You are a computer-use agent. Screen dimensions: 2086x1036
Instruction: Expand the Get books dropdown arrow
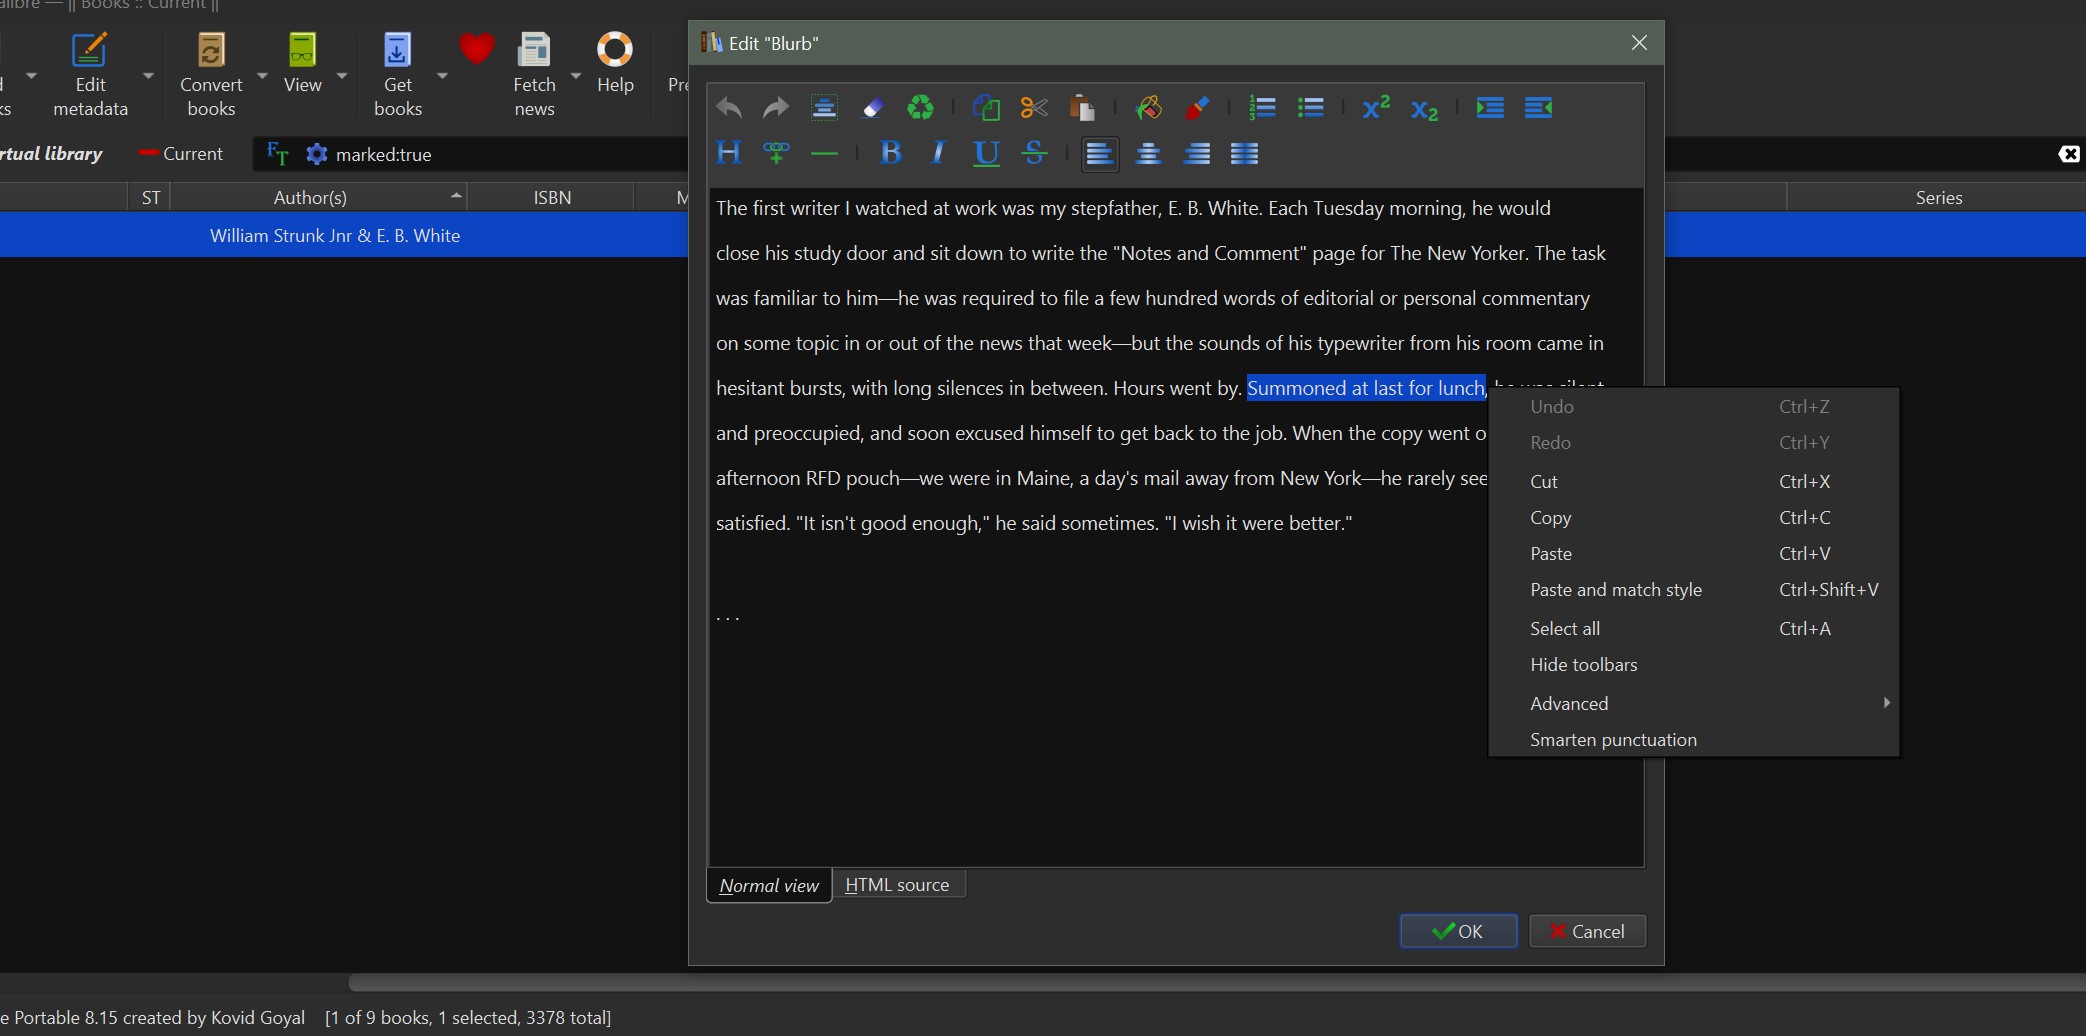point(442,76)
